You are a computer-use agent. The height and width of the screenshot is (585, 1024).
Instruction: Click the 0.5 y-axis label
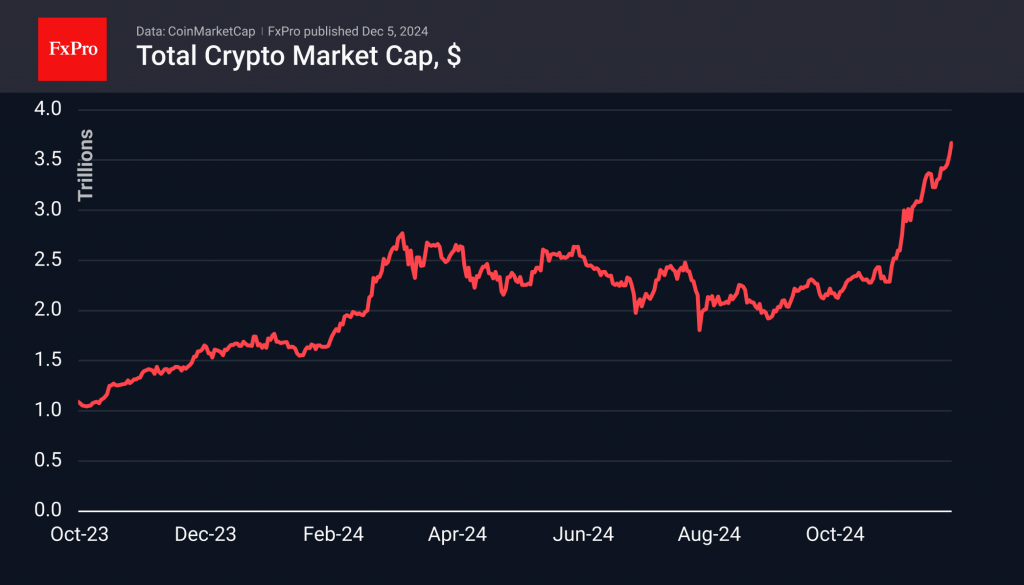coord(49,461)
